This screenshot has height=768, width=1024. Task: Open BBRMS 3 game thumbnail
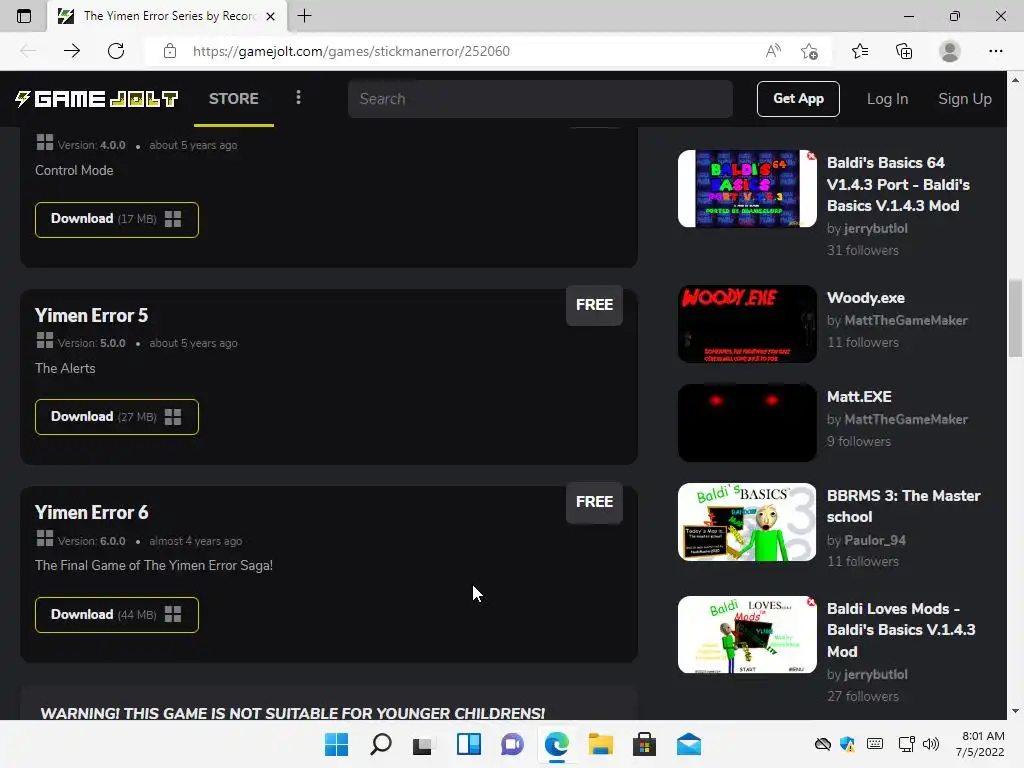747,522
